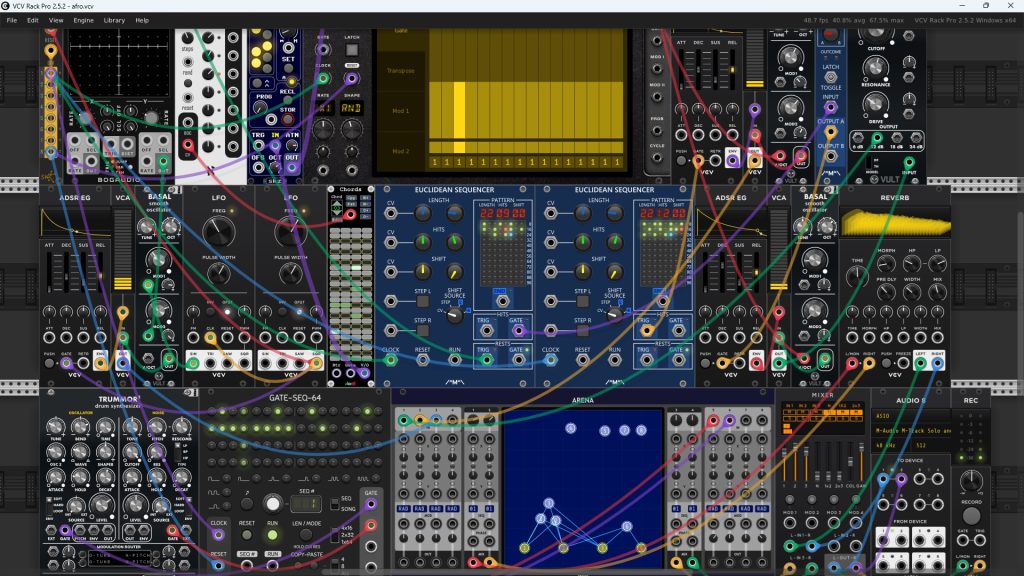This screenshot has width=1024, height=576.
Task: Click the OCT knob on the left Basal oscillator
Action: coord(170,227)
